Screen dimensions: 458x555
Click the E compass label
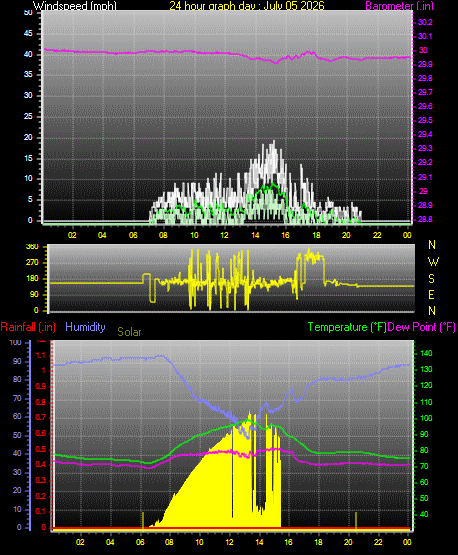pos(431,295)
